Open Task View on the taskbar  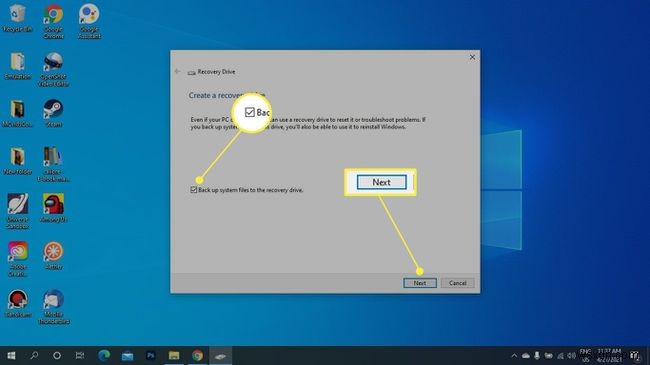(80, 355)
